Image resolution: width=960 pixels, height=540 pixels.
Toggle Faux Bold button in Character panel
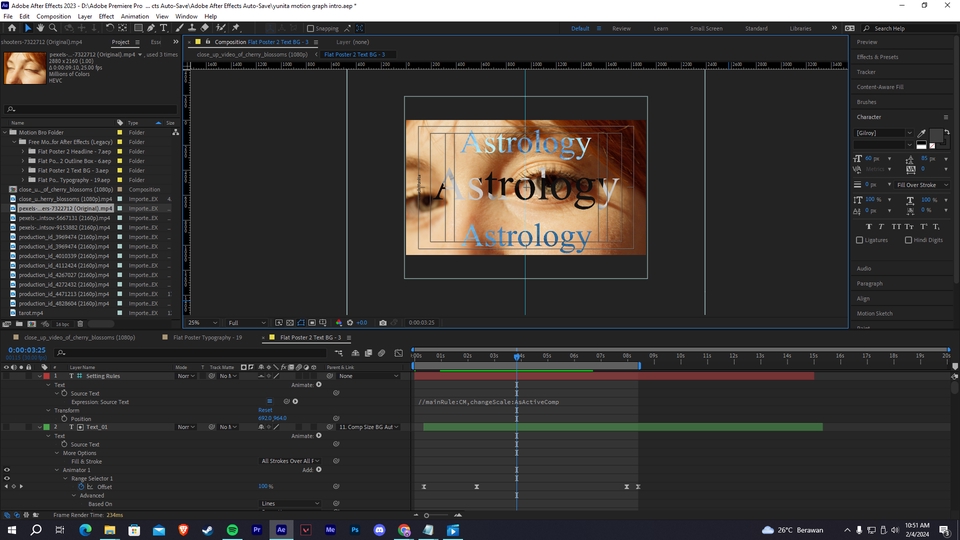(868, 227)
